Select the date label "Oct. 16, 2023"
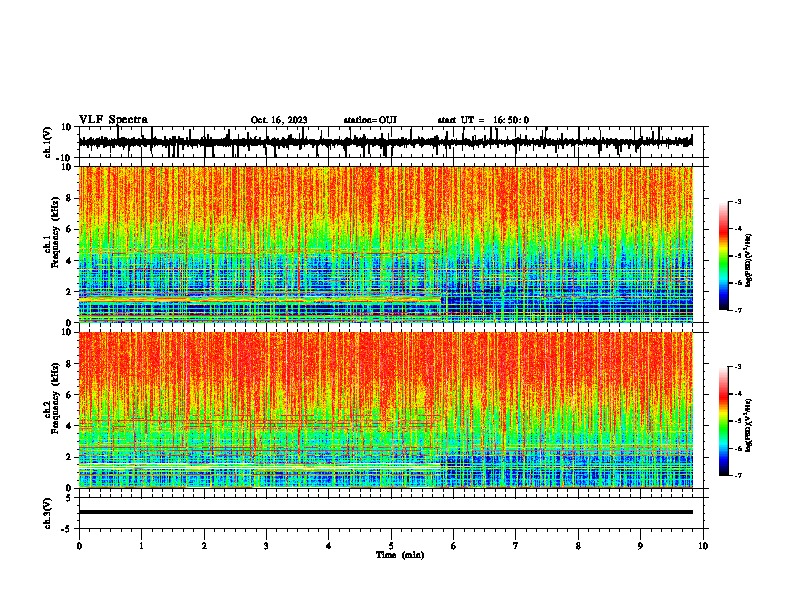 pyautogui.click(x=279, y=120)
